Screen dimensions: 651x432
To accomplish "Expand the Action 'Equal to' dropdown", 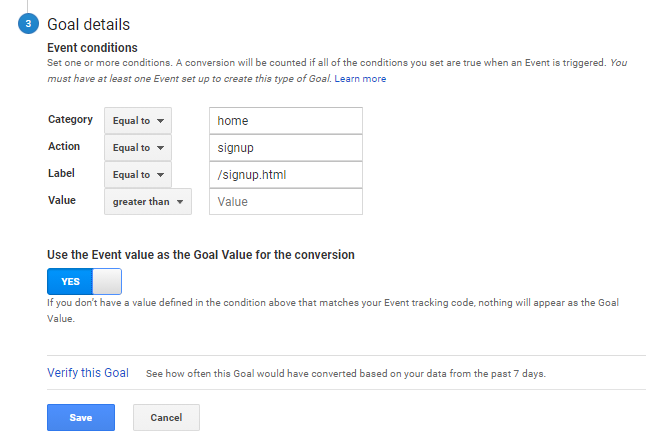I will (x=137, y=148).
